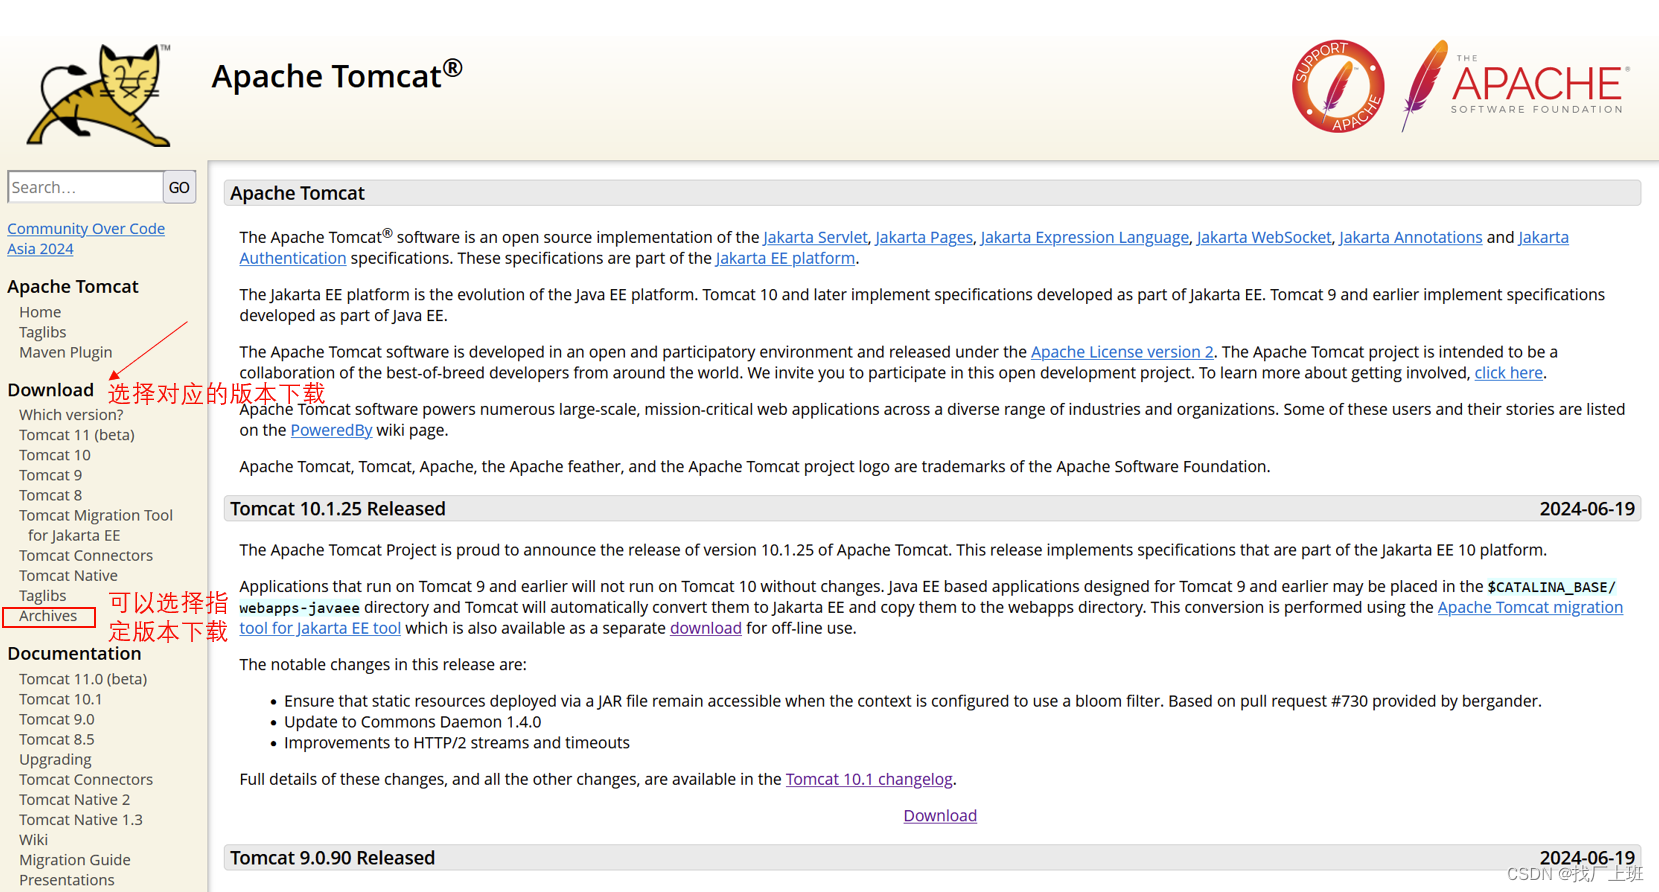Open the Jakarta EE platform link
Image resolution: width=1659 pixels, height=892 pixels.
pyautogui.click(x=785, y=258)
